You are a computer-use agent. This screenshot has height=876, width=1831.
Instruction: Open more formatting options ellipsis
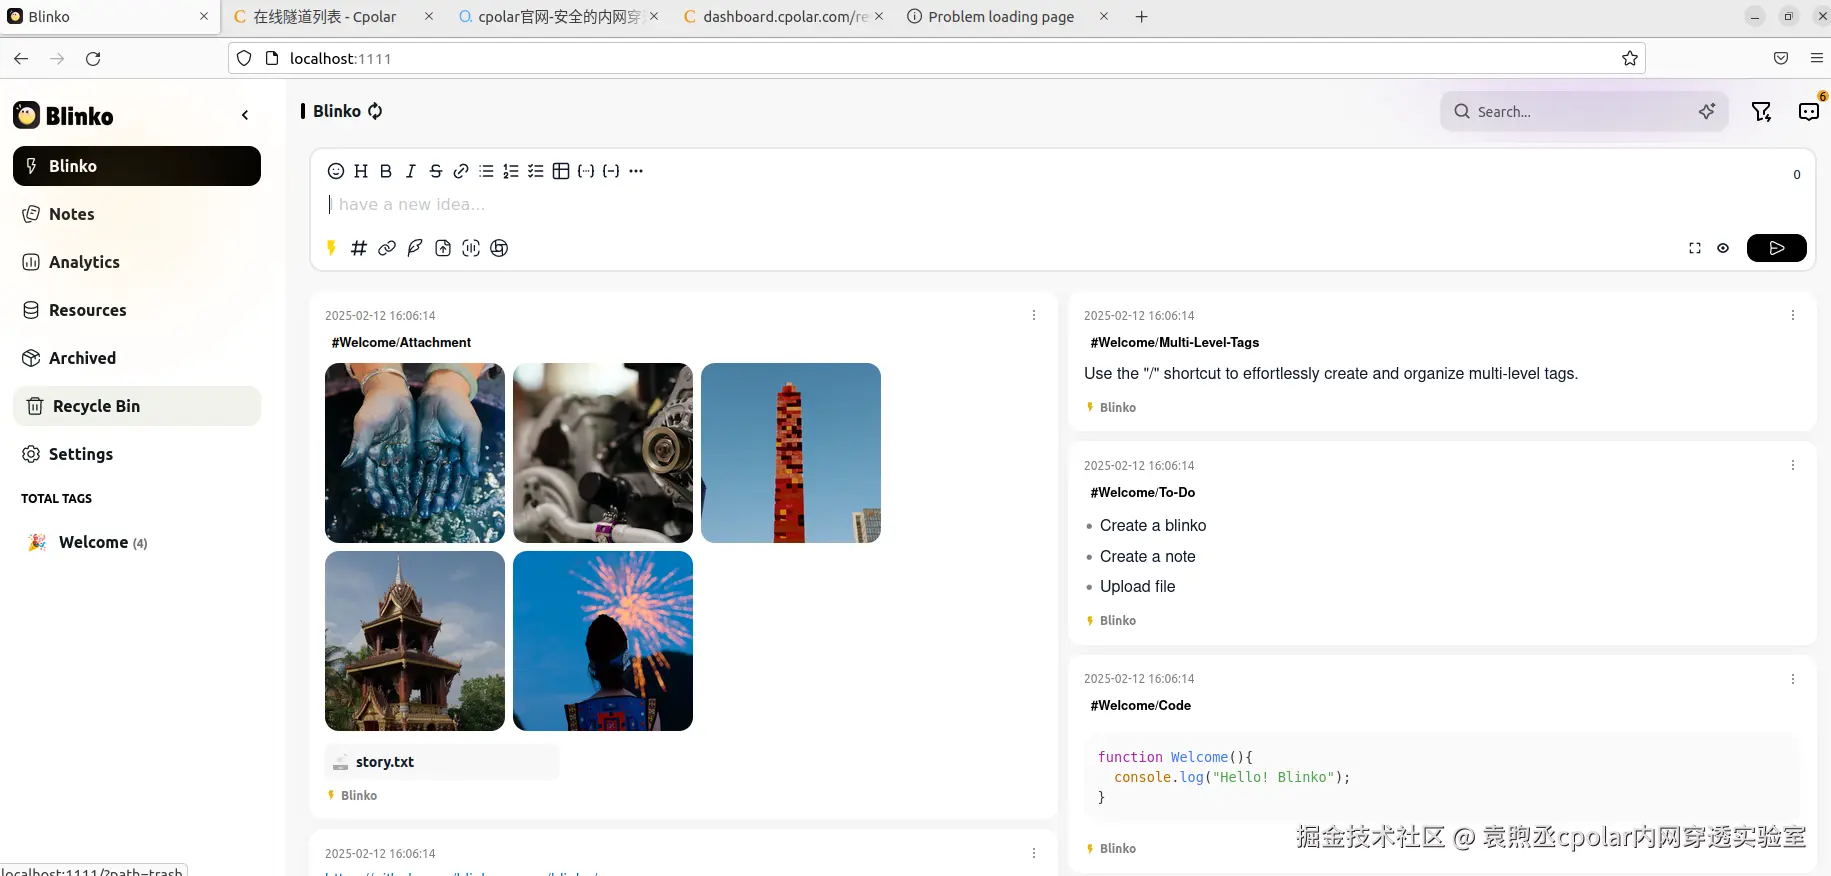point(636,171)
